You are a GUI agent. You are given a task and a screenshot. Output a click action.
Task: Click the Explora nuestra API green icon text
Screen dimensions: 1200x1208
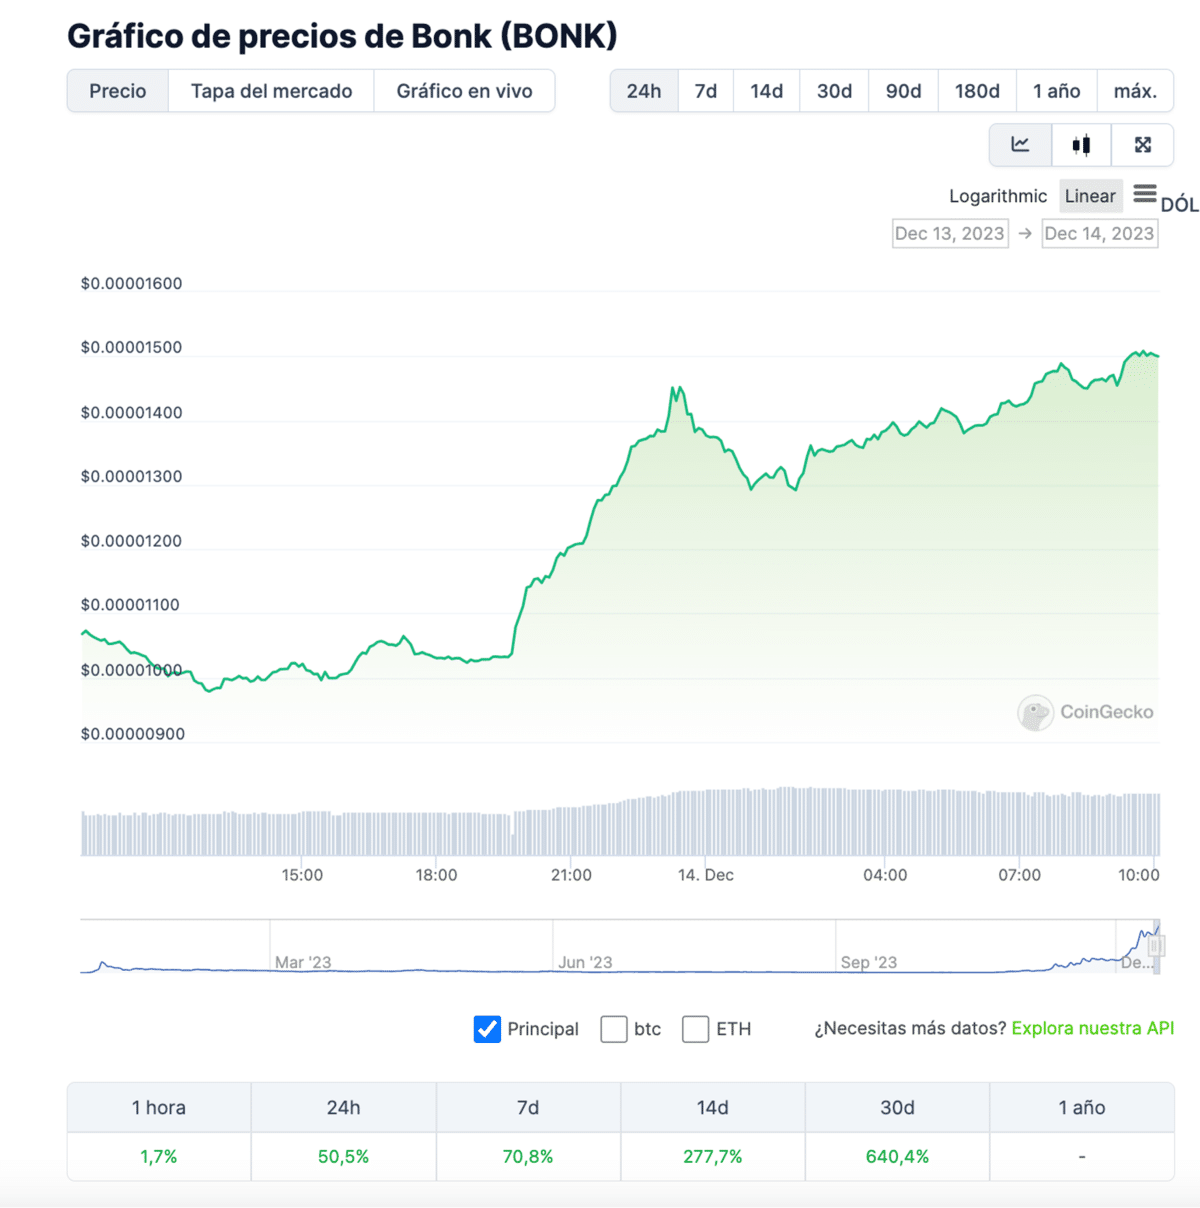click(x=1092, y=1028)
